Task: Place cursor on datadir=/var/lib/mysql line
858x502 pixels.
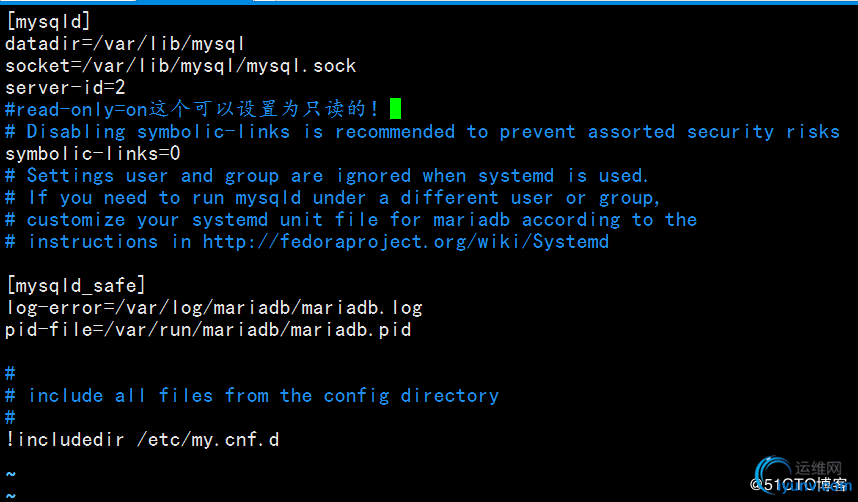Action: (x=125, y=44)
